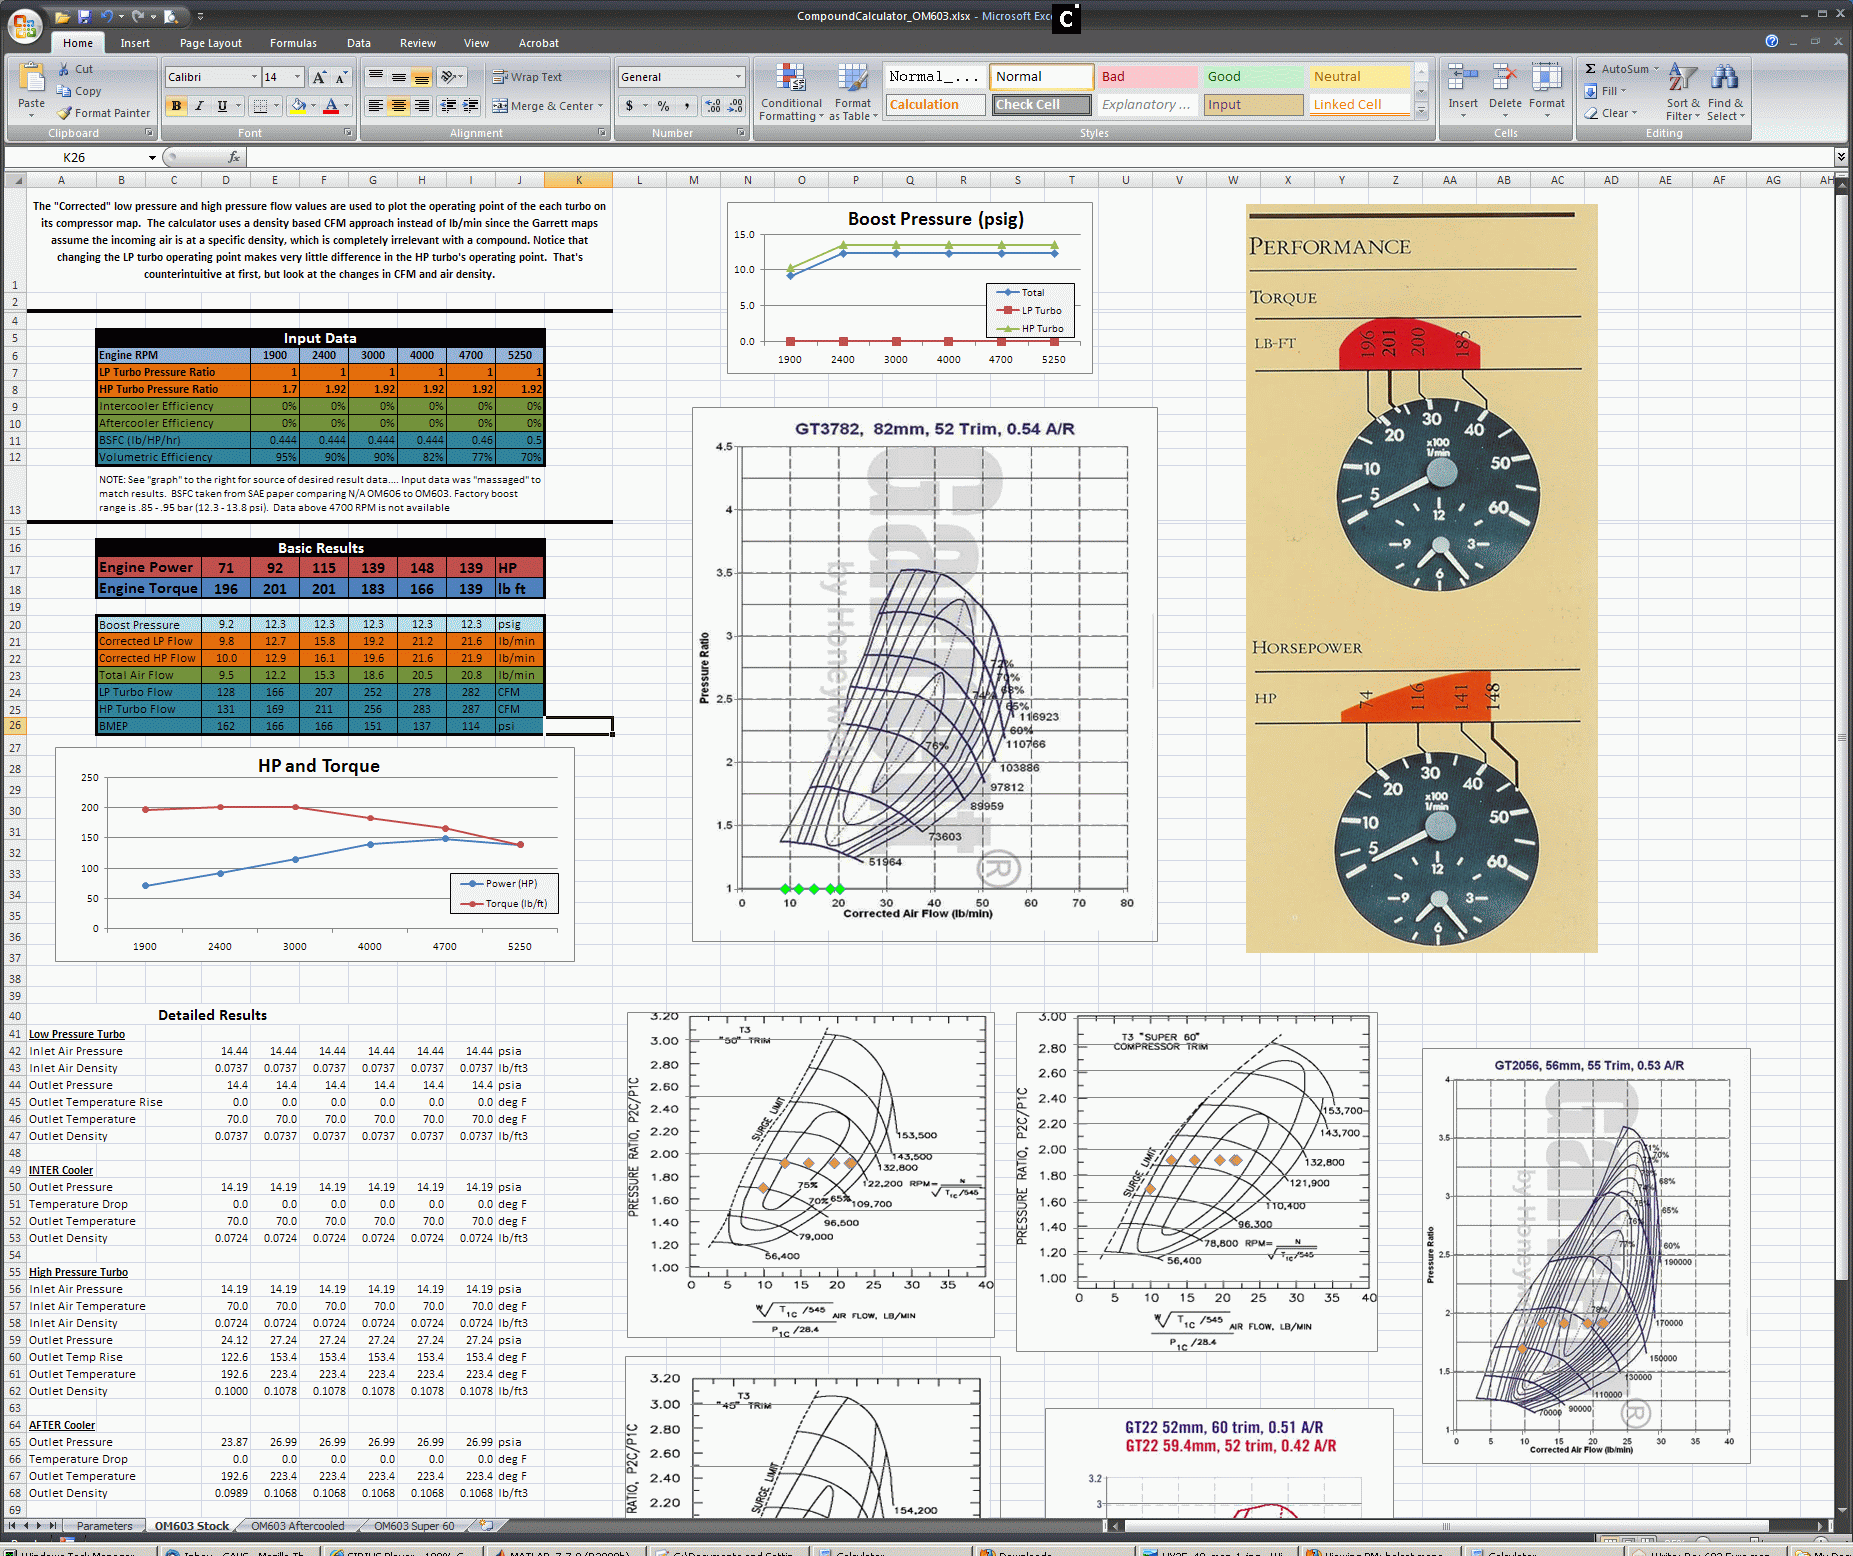This screenshot has height=1556, width=1853.
Task: Click the Increase Font Size icon
Action: (x=319, y=77)
